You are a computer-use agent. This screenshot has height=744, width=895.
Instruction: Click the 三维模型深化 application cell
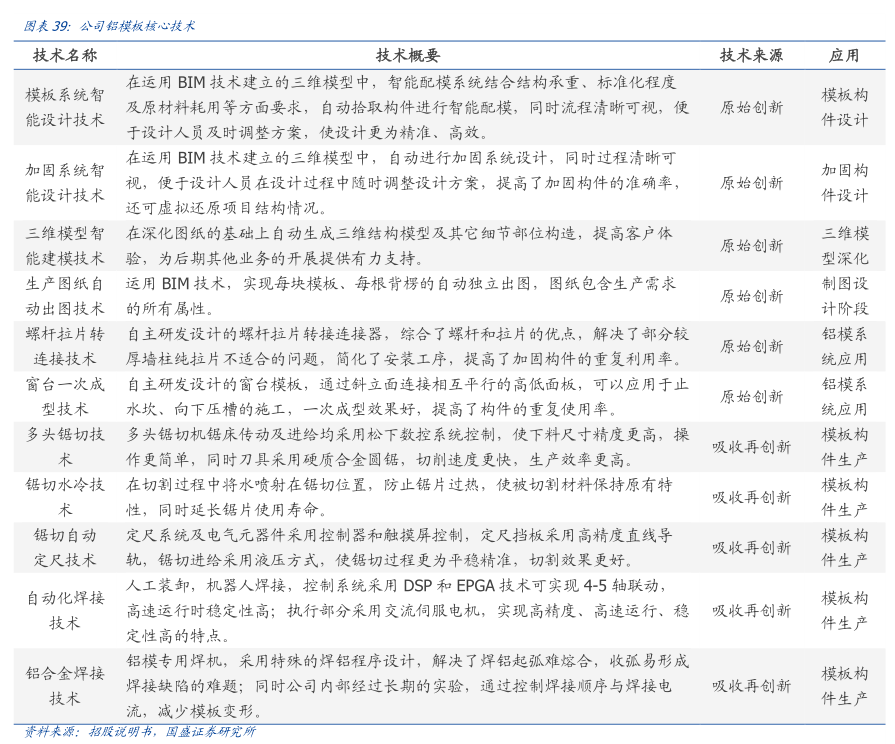844,246
